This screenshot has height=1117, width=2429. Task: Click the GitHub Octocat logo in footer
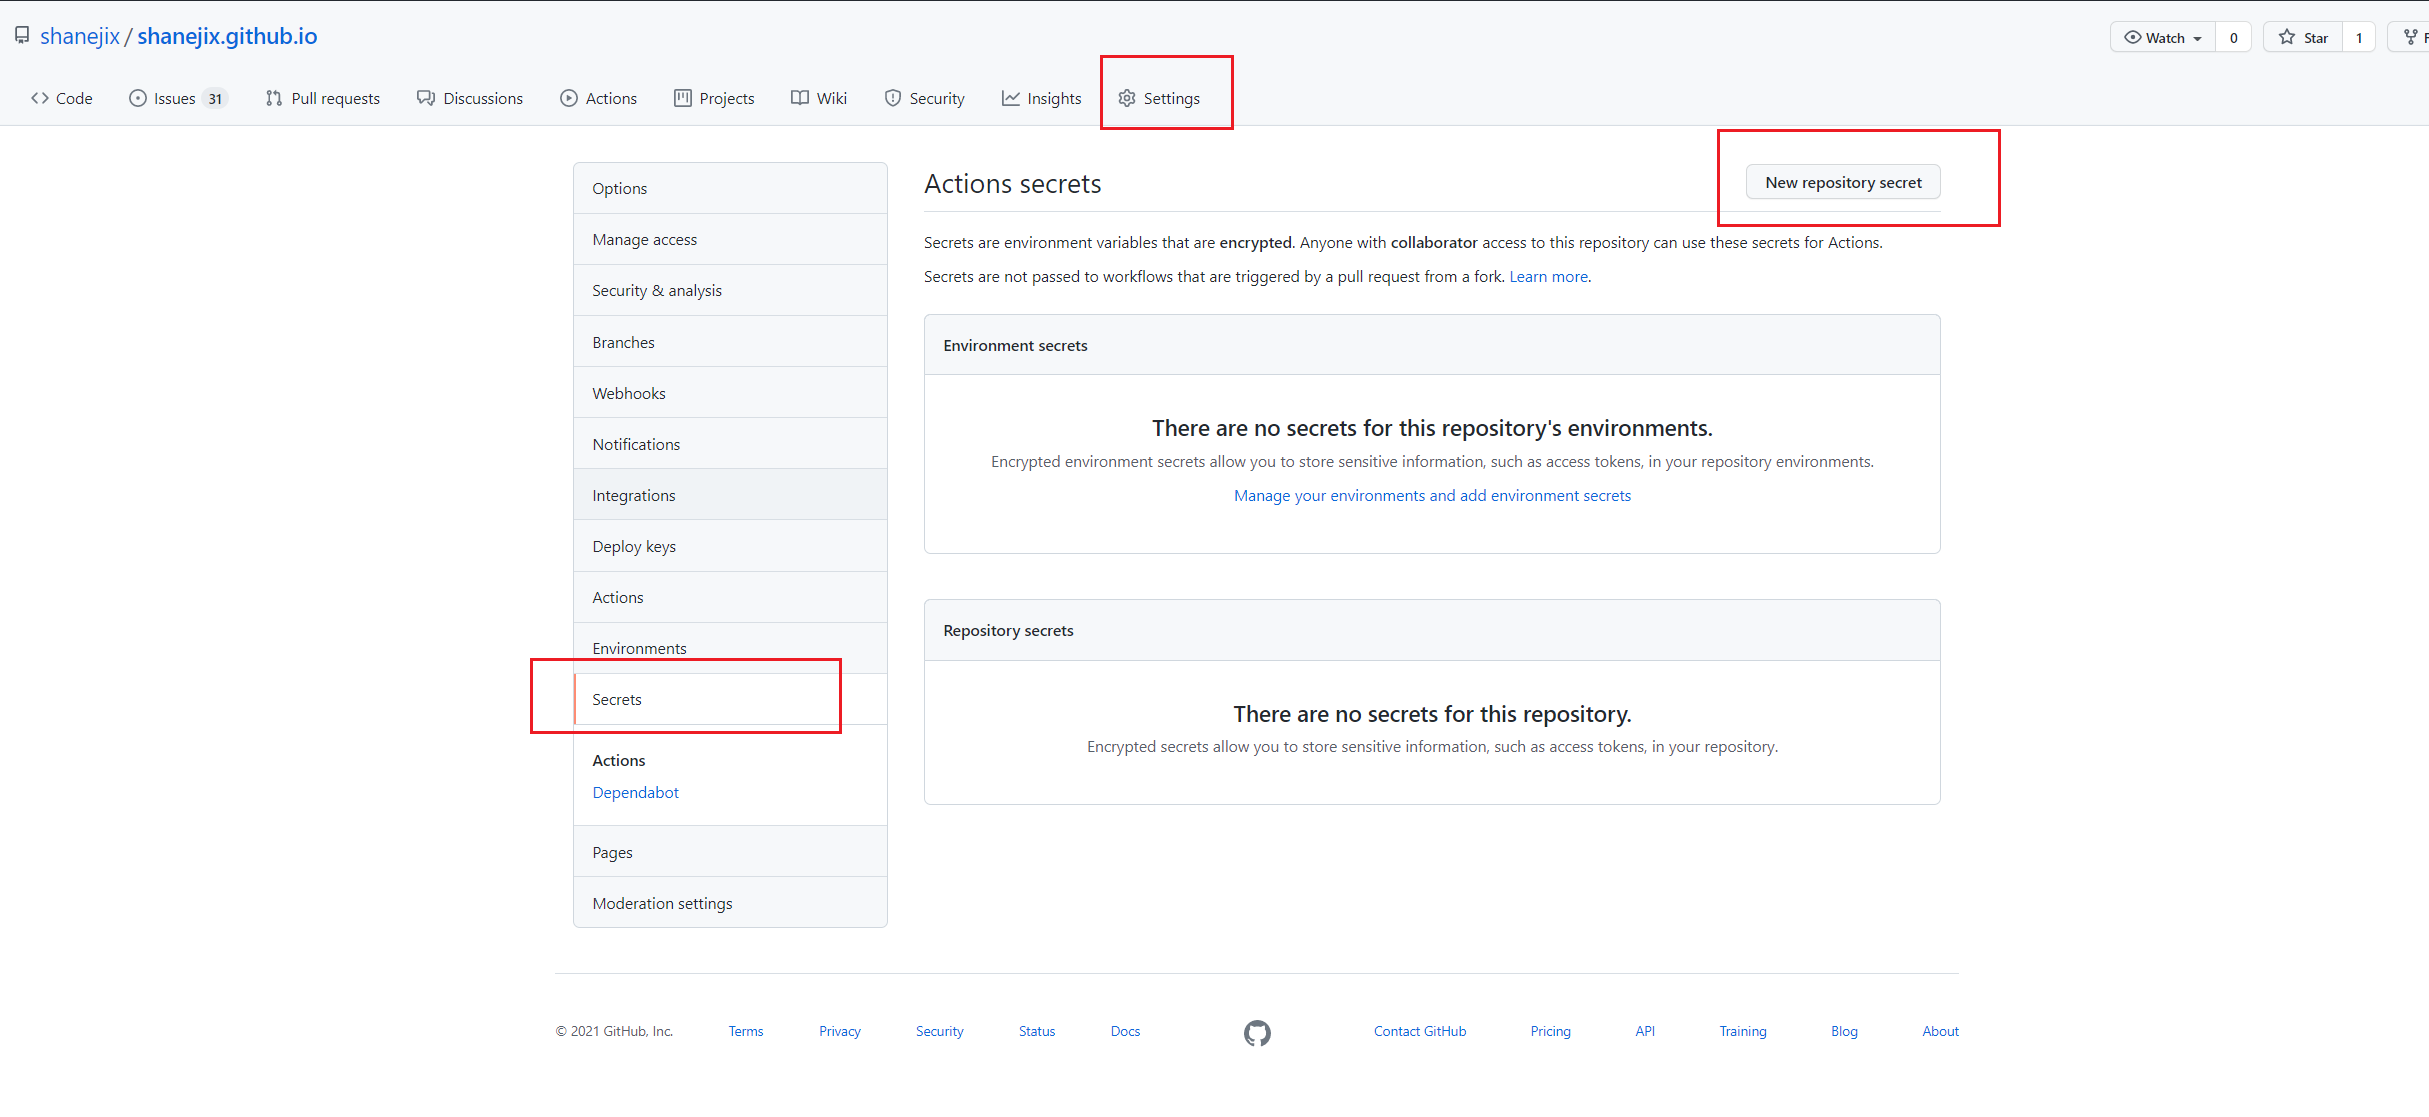[1257, 1032]
